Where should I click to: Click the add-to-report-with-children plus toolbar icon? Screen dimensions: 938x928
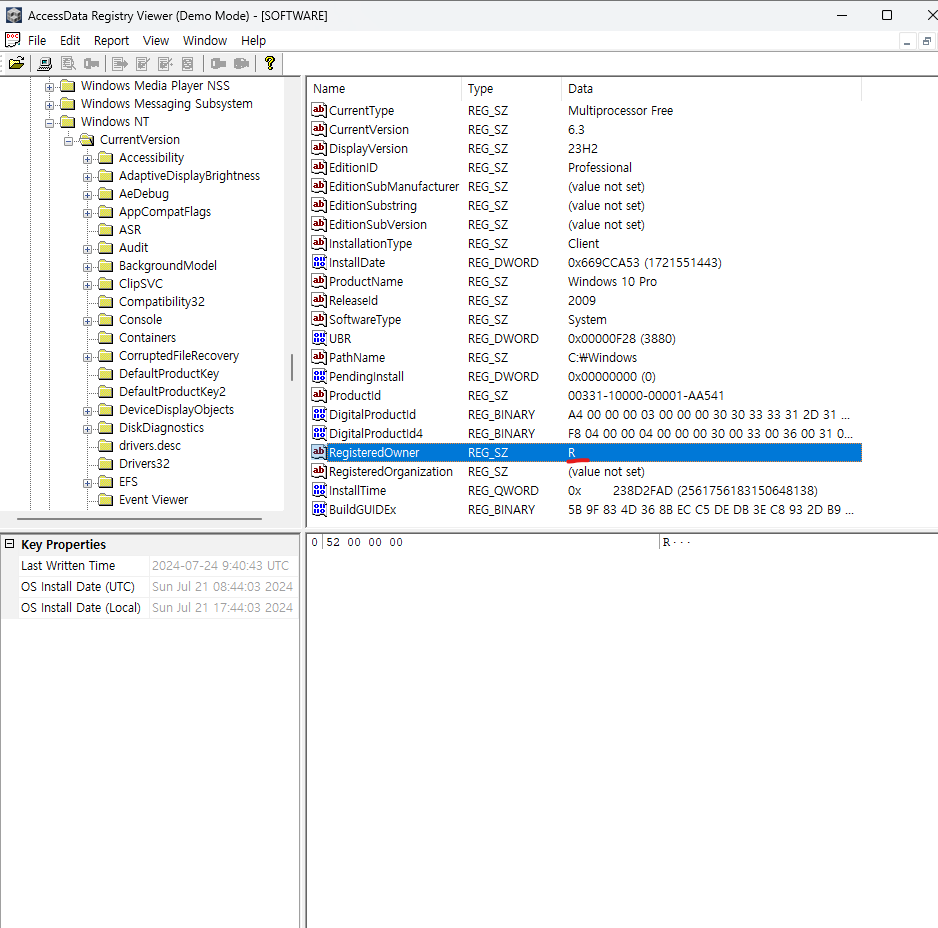pyautogui.click(x=165, y=63)
